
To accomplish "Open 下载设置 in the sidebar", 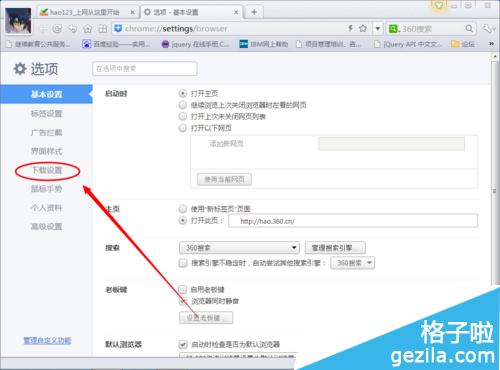I will coord(47,170).
